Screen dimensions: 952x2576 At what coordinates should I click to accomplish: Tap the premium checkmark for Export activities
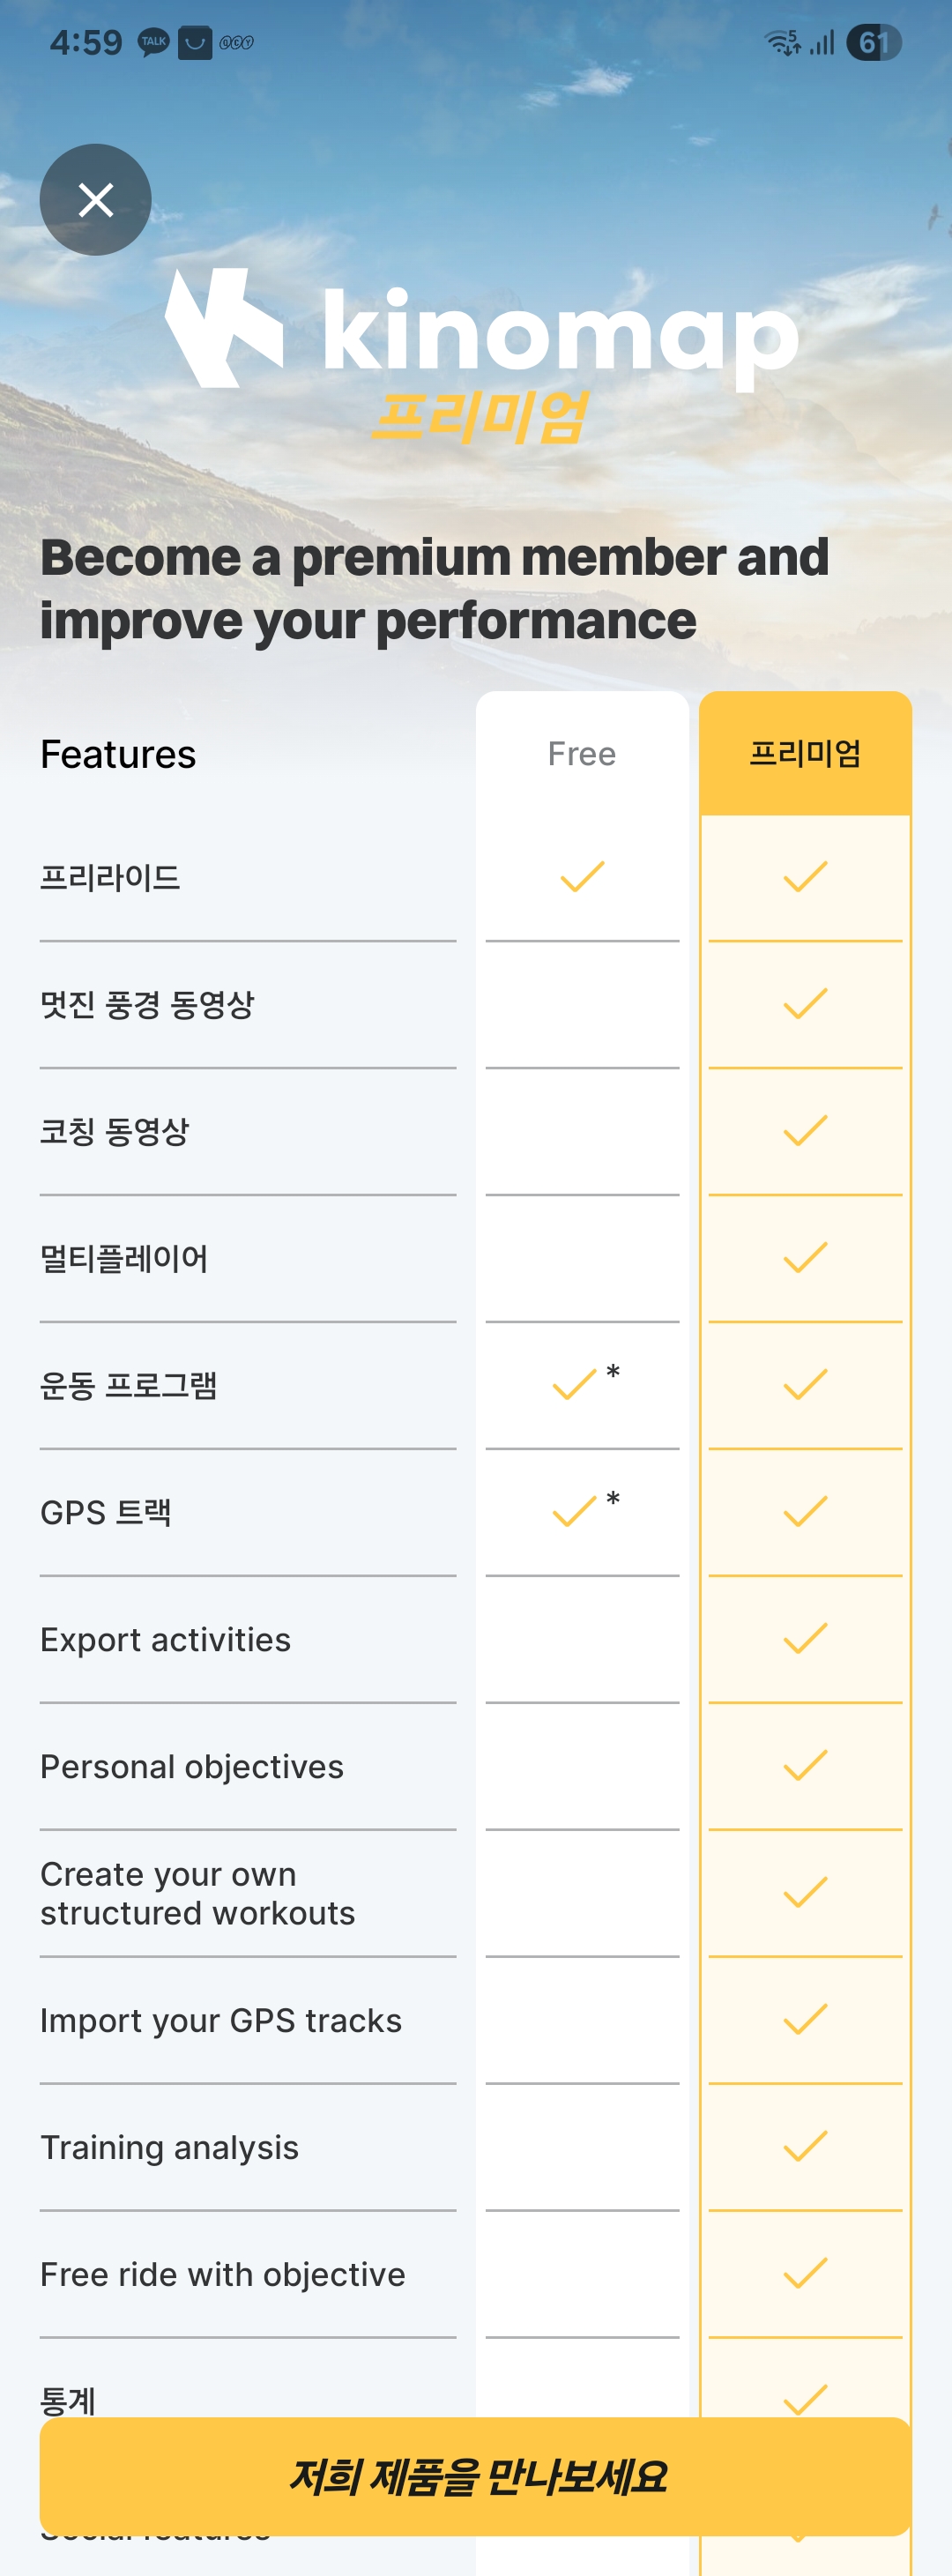pyautogui.click(x=805, y=1639)
